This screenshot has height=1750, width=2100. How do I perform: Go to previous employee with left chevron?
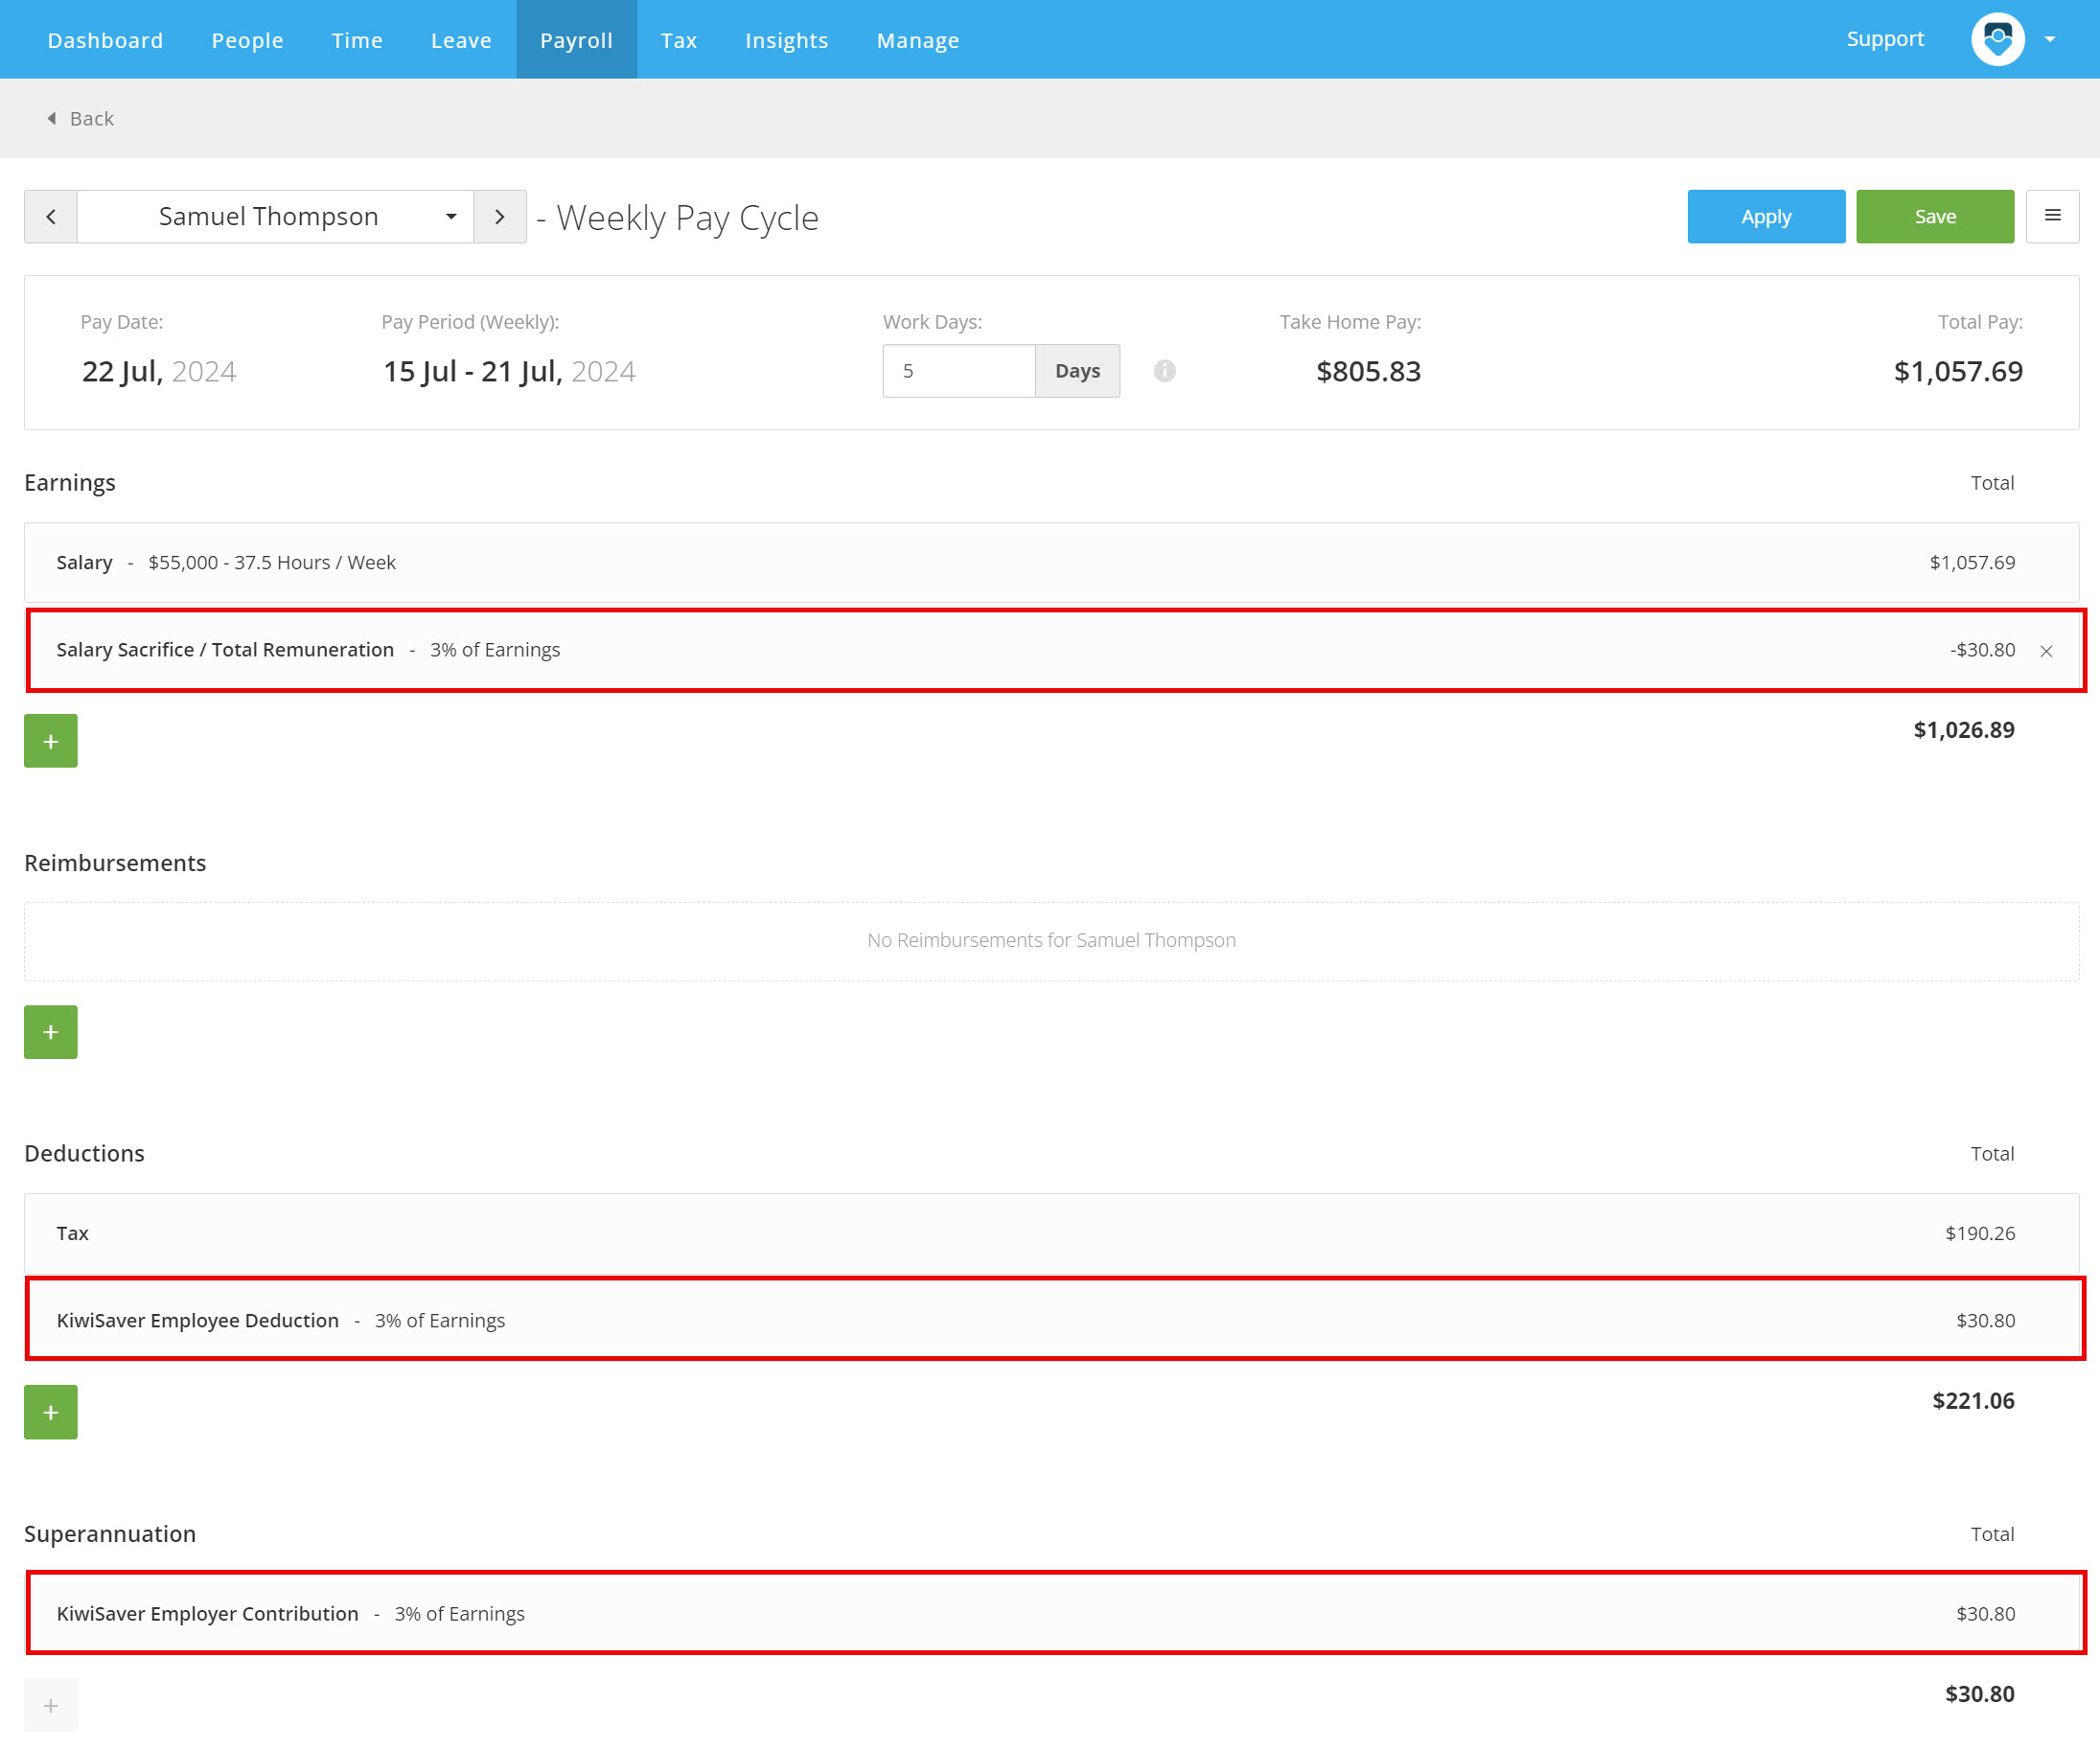pyautogui.click(x=51, y=217)
